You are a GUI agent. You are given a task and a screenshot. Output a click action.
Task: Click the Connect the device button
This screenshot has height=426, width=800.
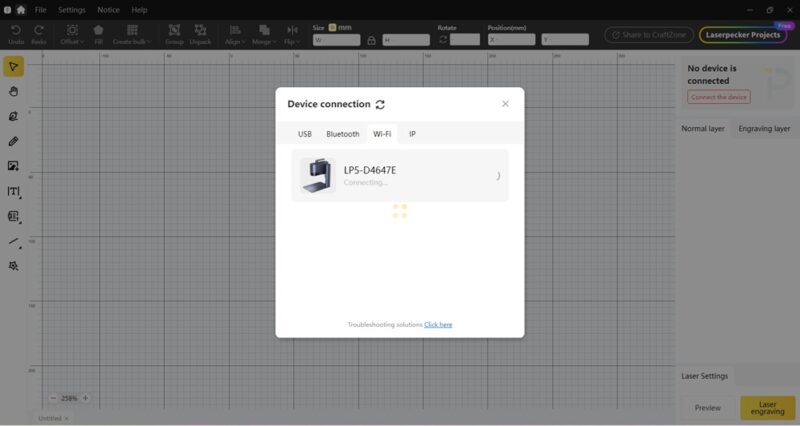pos(718,97)
